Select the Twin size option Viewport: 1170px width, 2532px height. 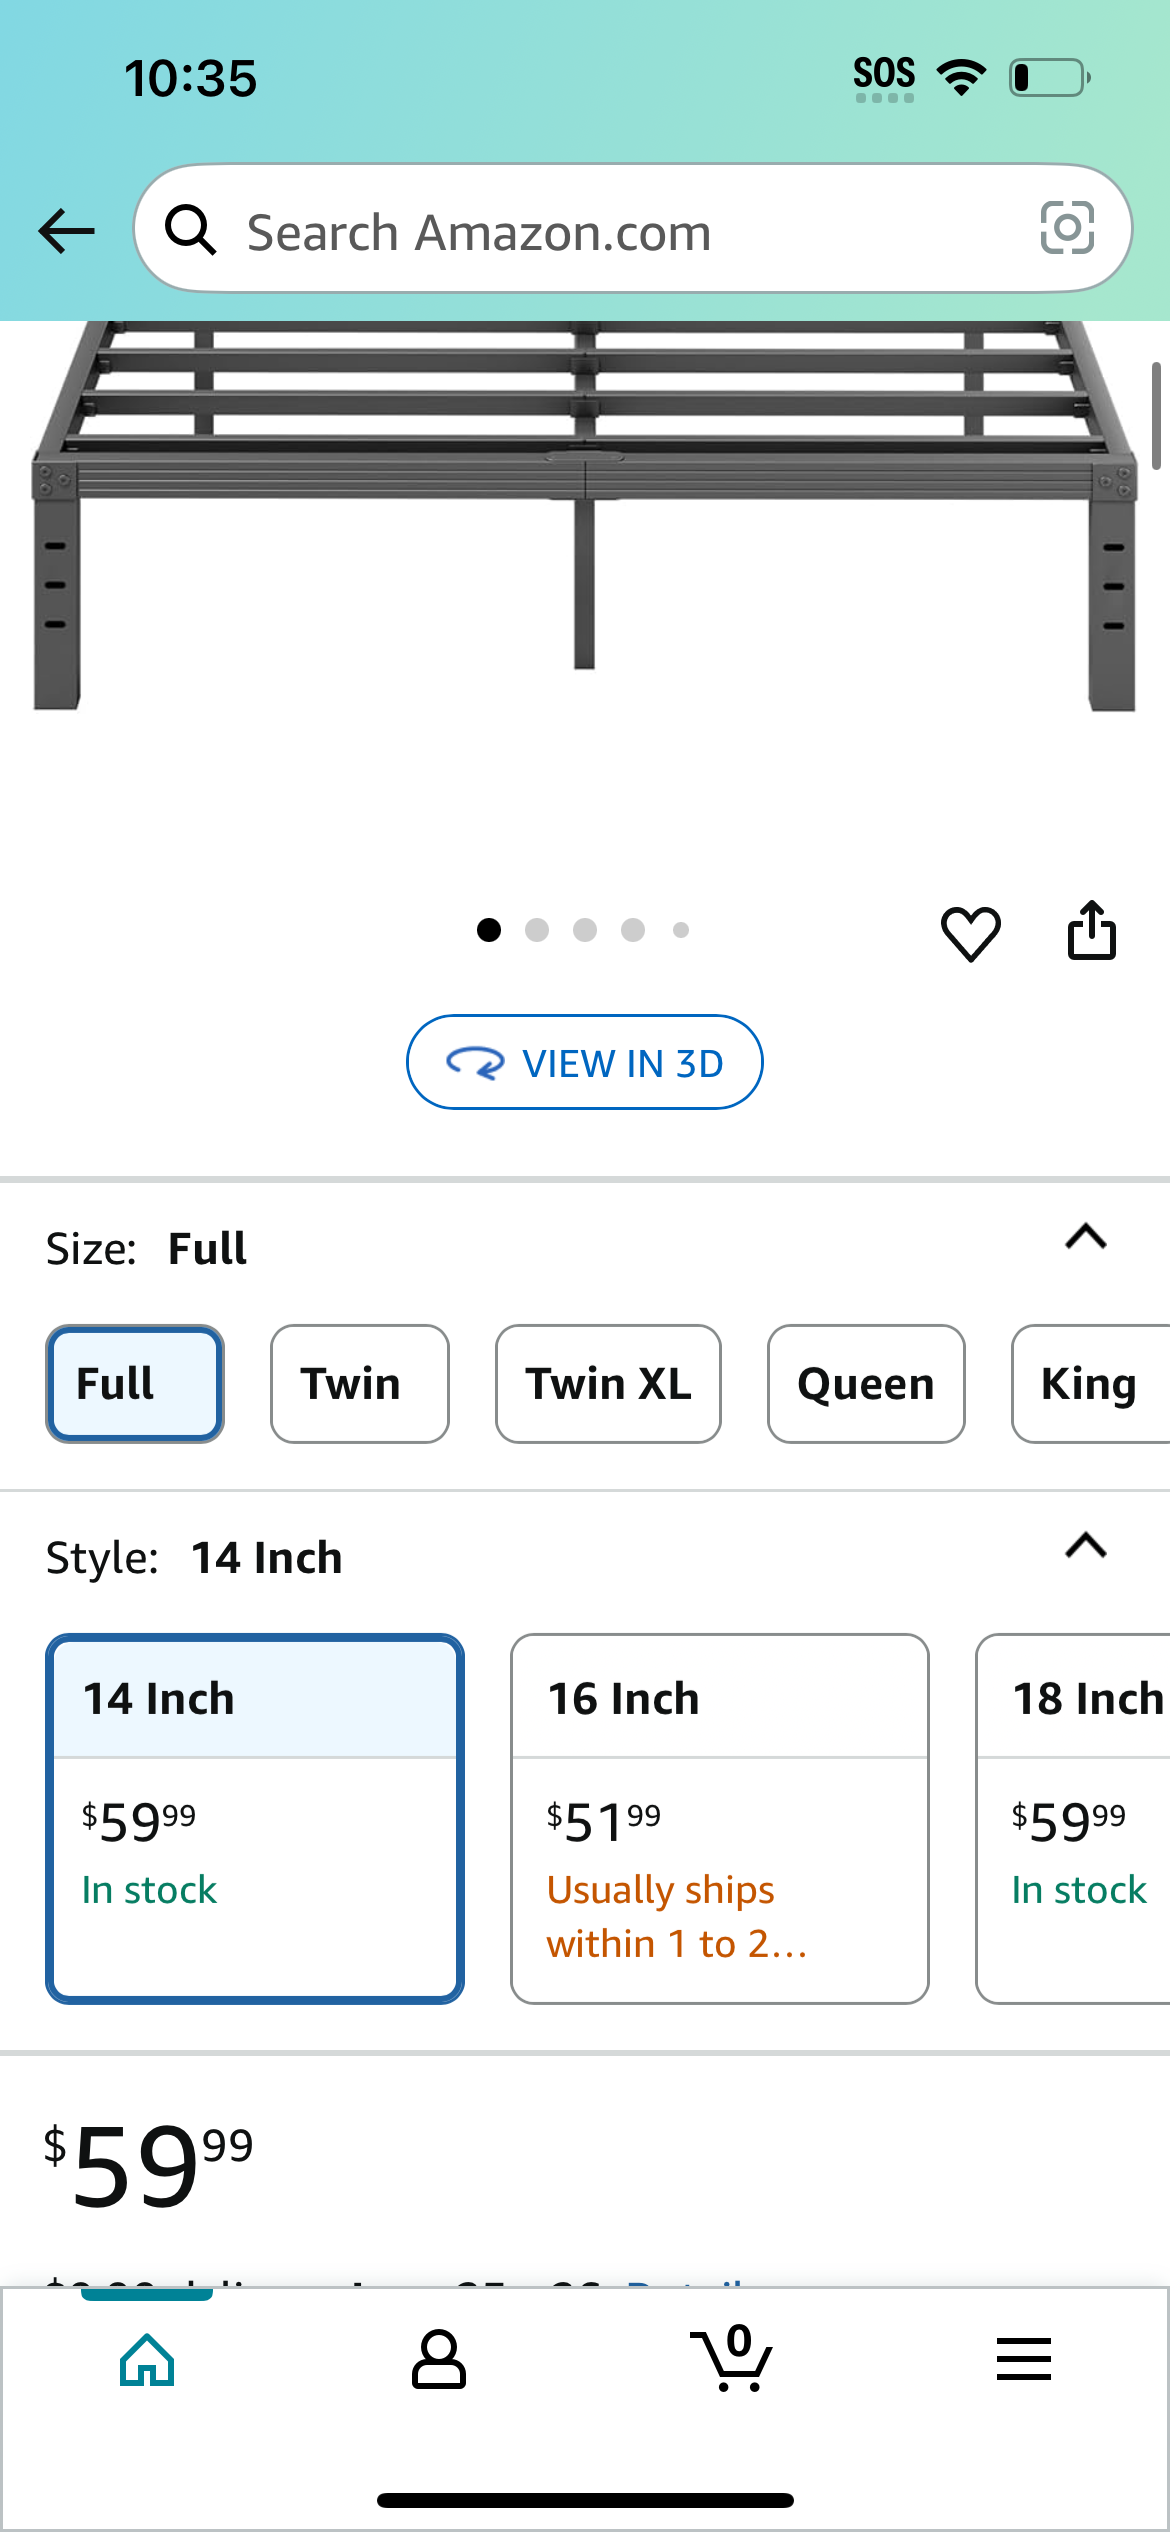pos(360,1384)
